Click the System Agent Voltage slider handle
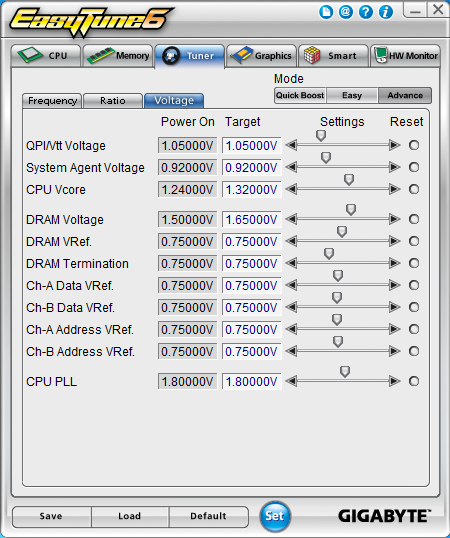This screenshot has width=450, height=538. [x=326, y=158]
